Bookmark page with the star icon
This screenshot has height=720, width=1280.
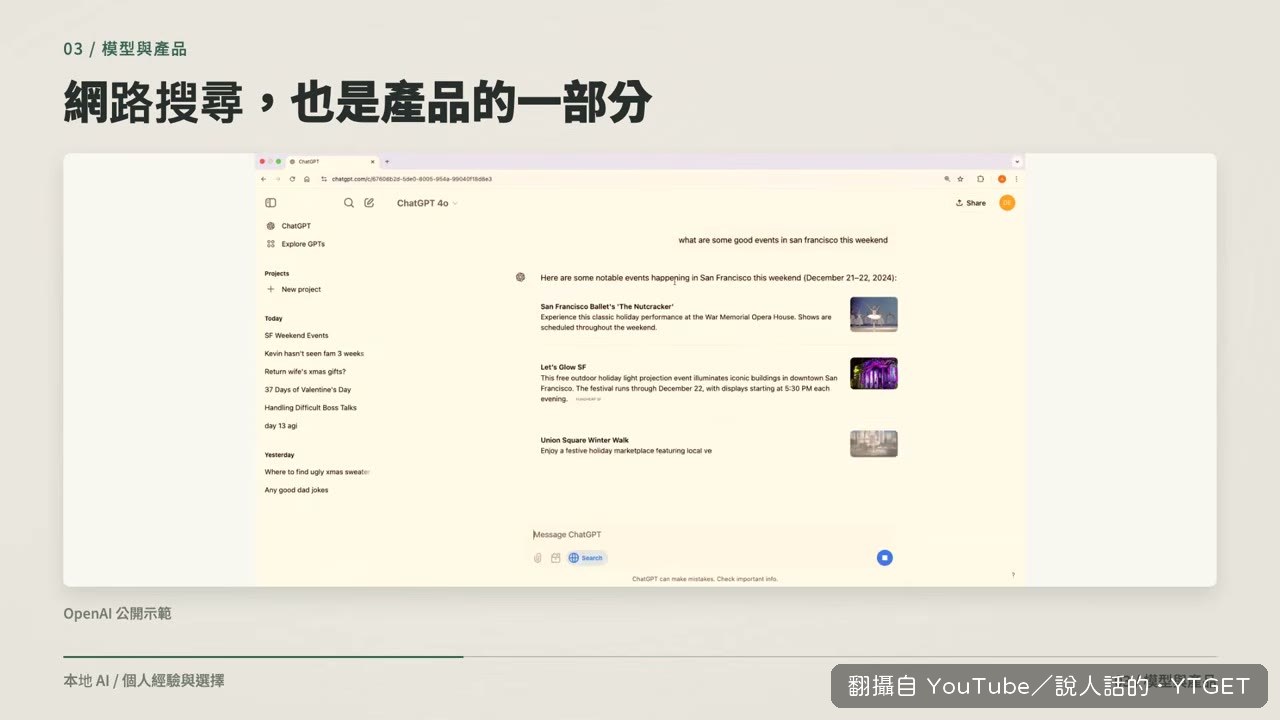(960, 179)
